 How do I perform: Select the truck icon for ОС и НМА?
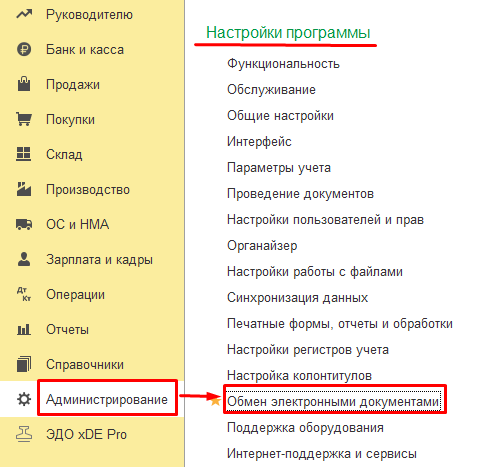click(x=24, y=224)
